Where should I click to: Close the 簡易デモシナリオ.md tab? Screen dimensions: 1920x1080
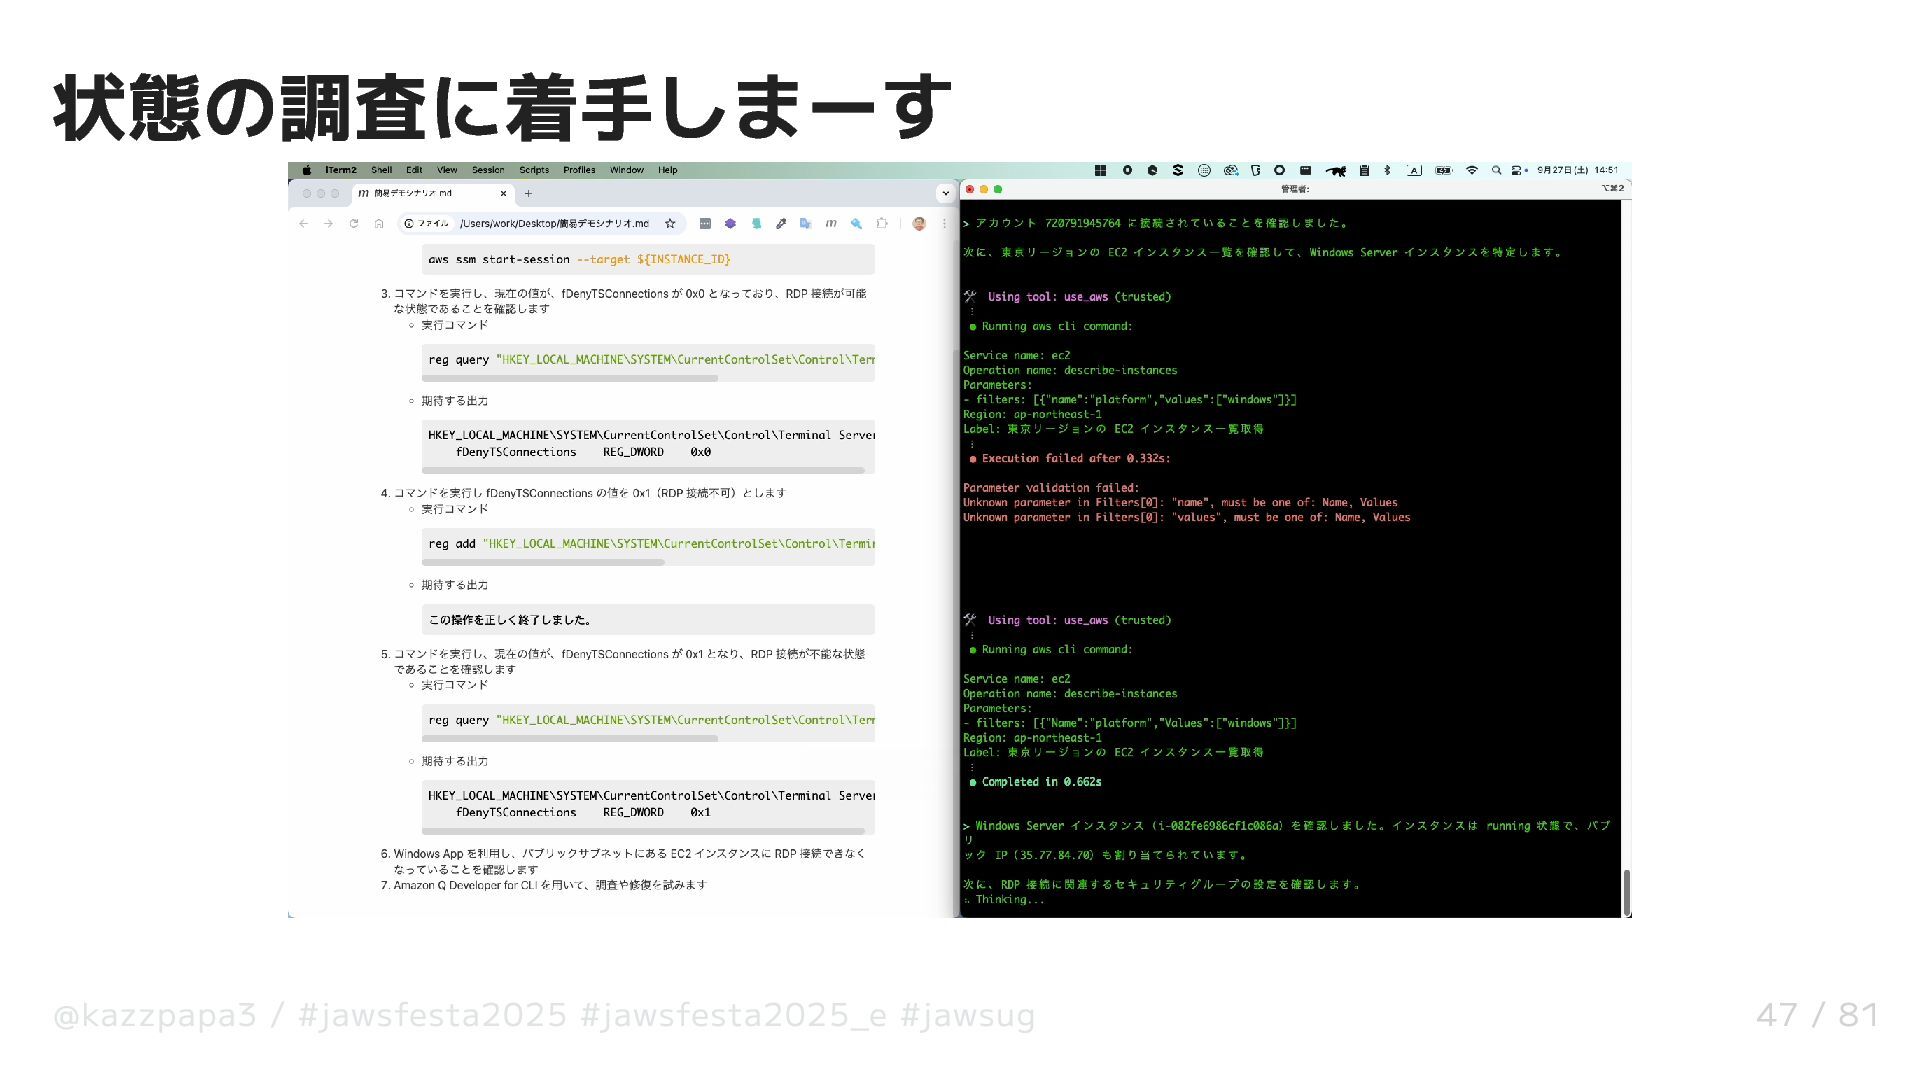click(503, 193)
